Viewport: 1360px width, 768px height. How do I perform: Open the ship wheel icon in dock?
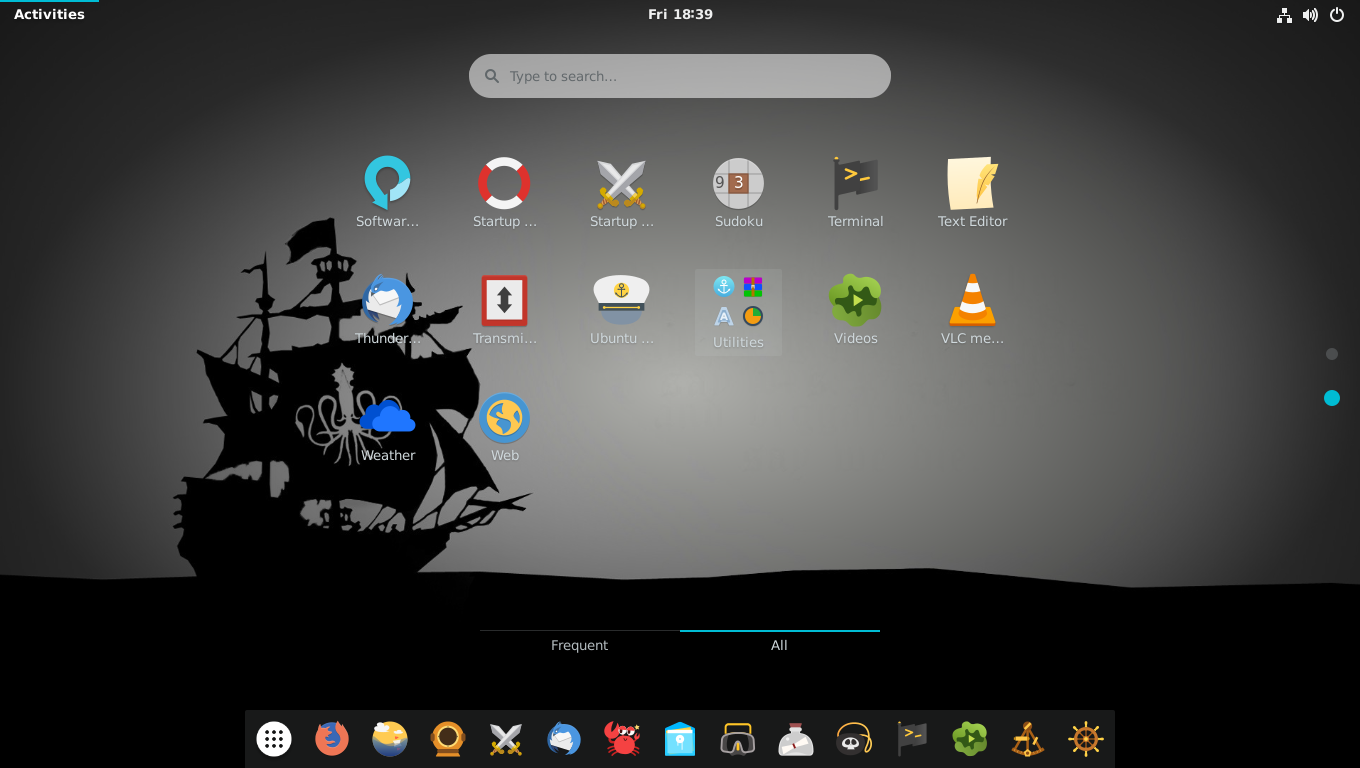point(1086,739)
